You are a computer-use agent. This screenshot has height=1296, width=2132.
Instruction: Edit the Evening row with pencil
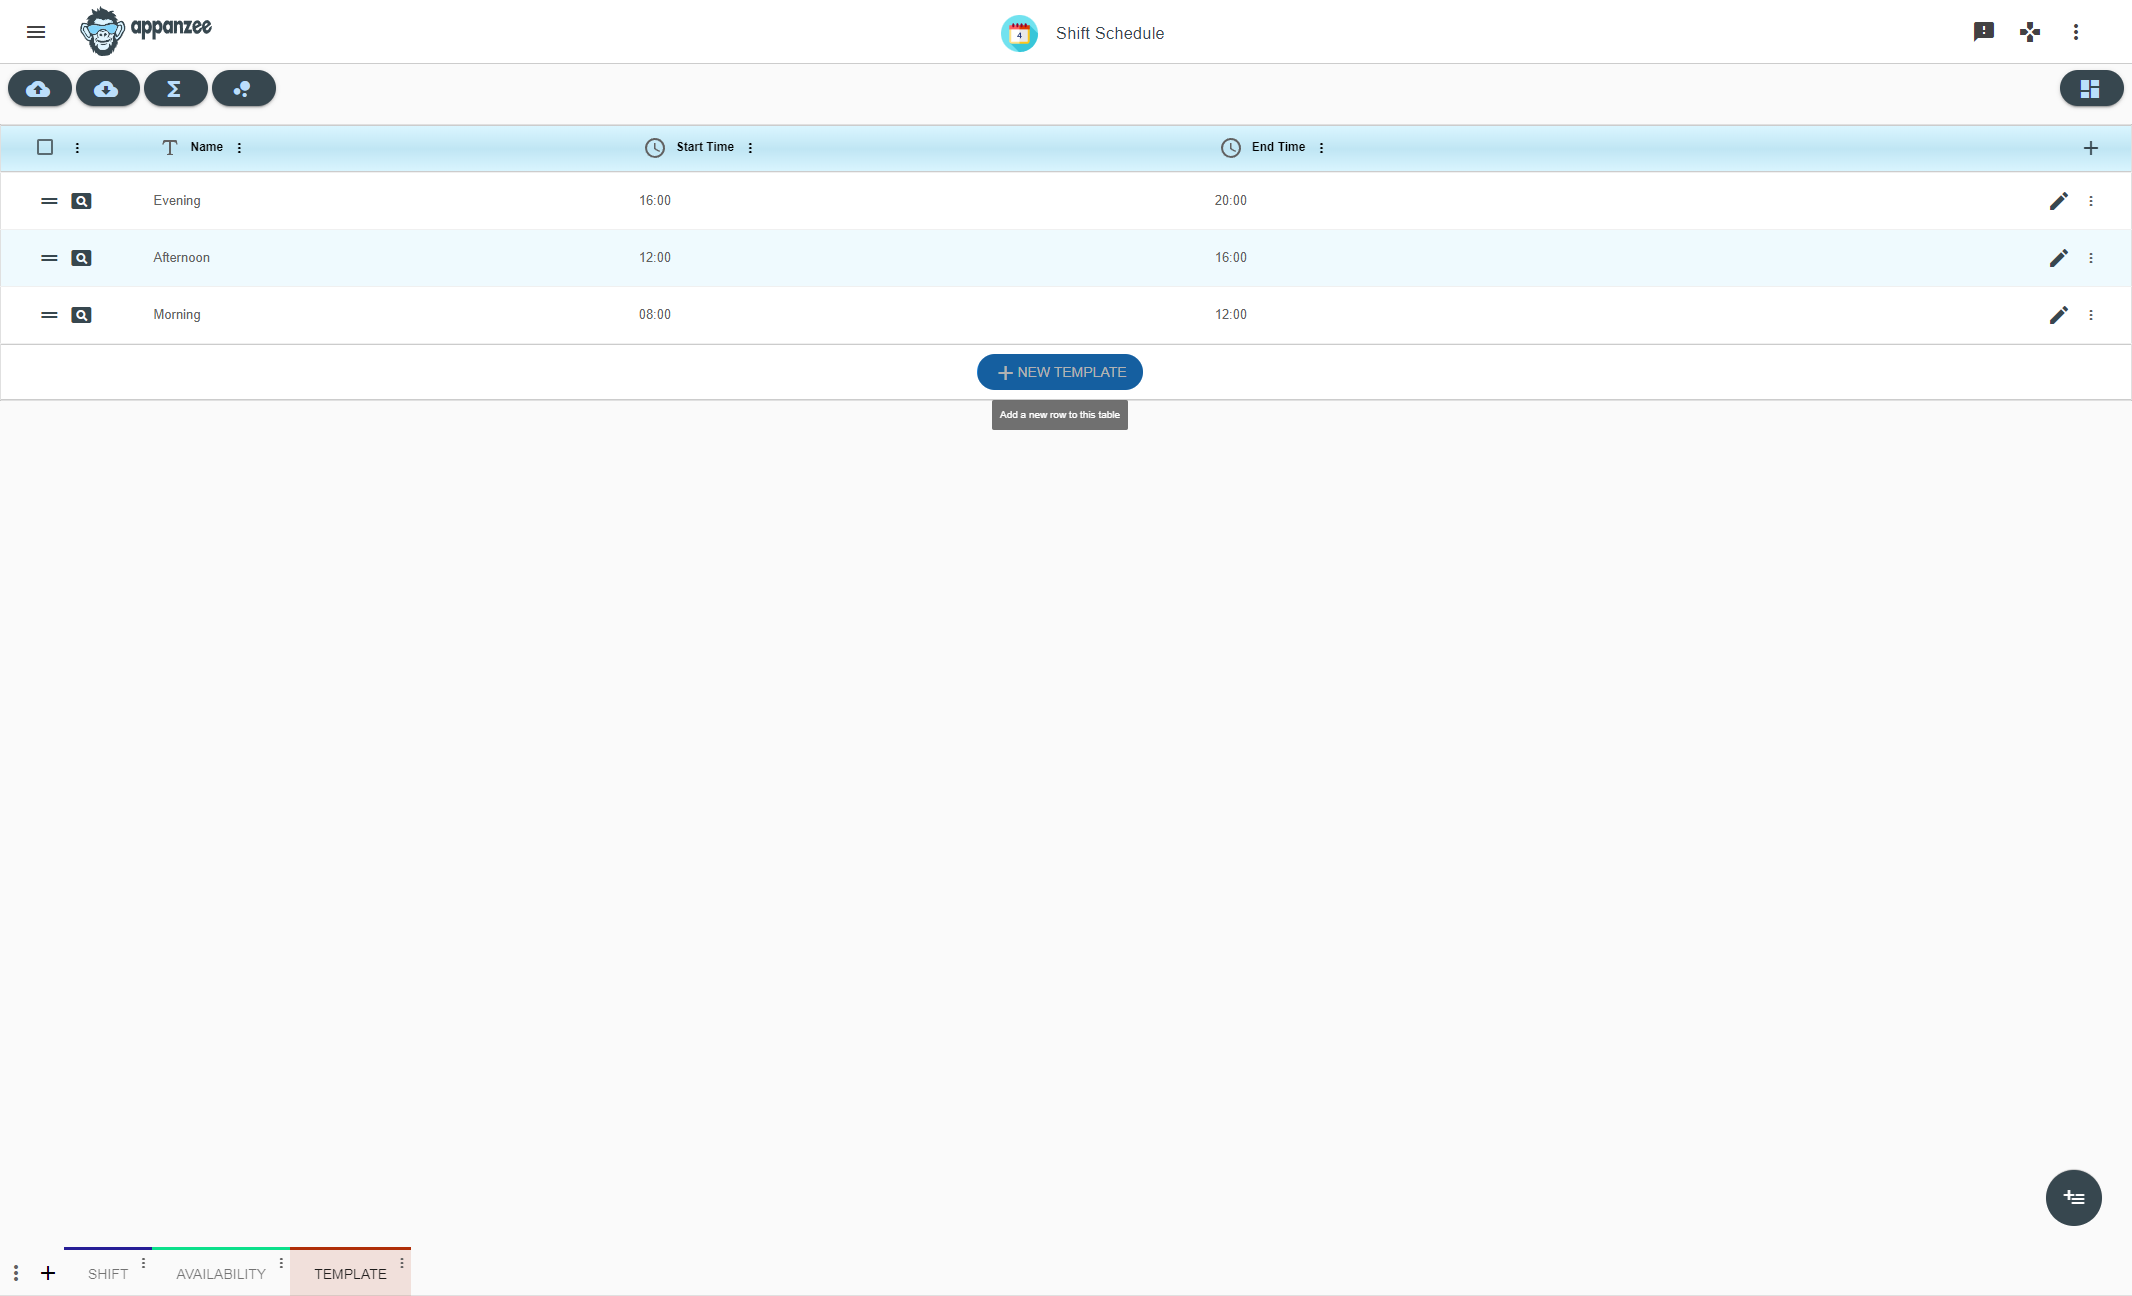(2058, 201)
